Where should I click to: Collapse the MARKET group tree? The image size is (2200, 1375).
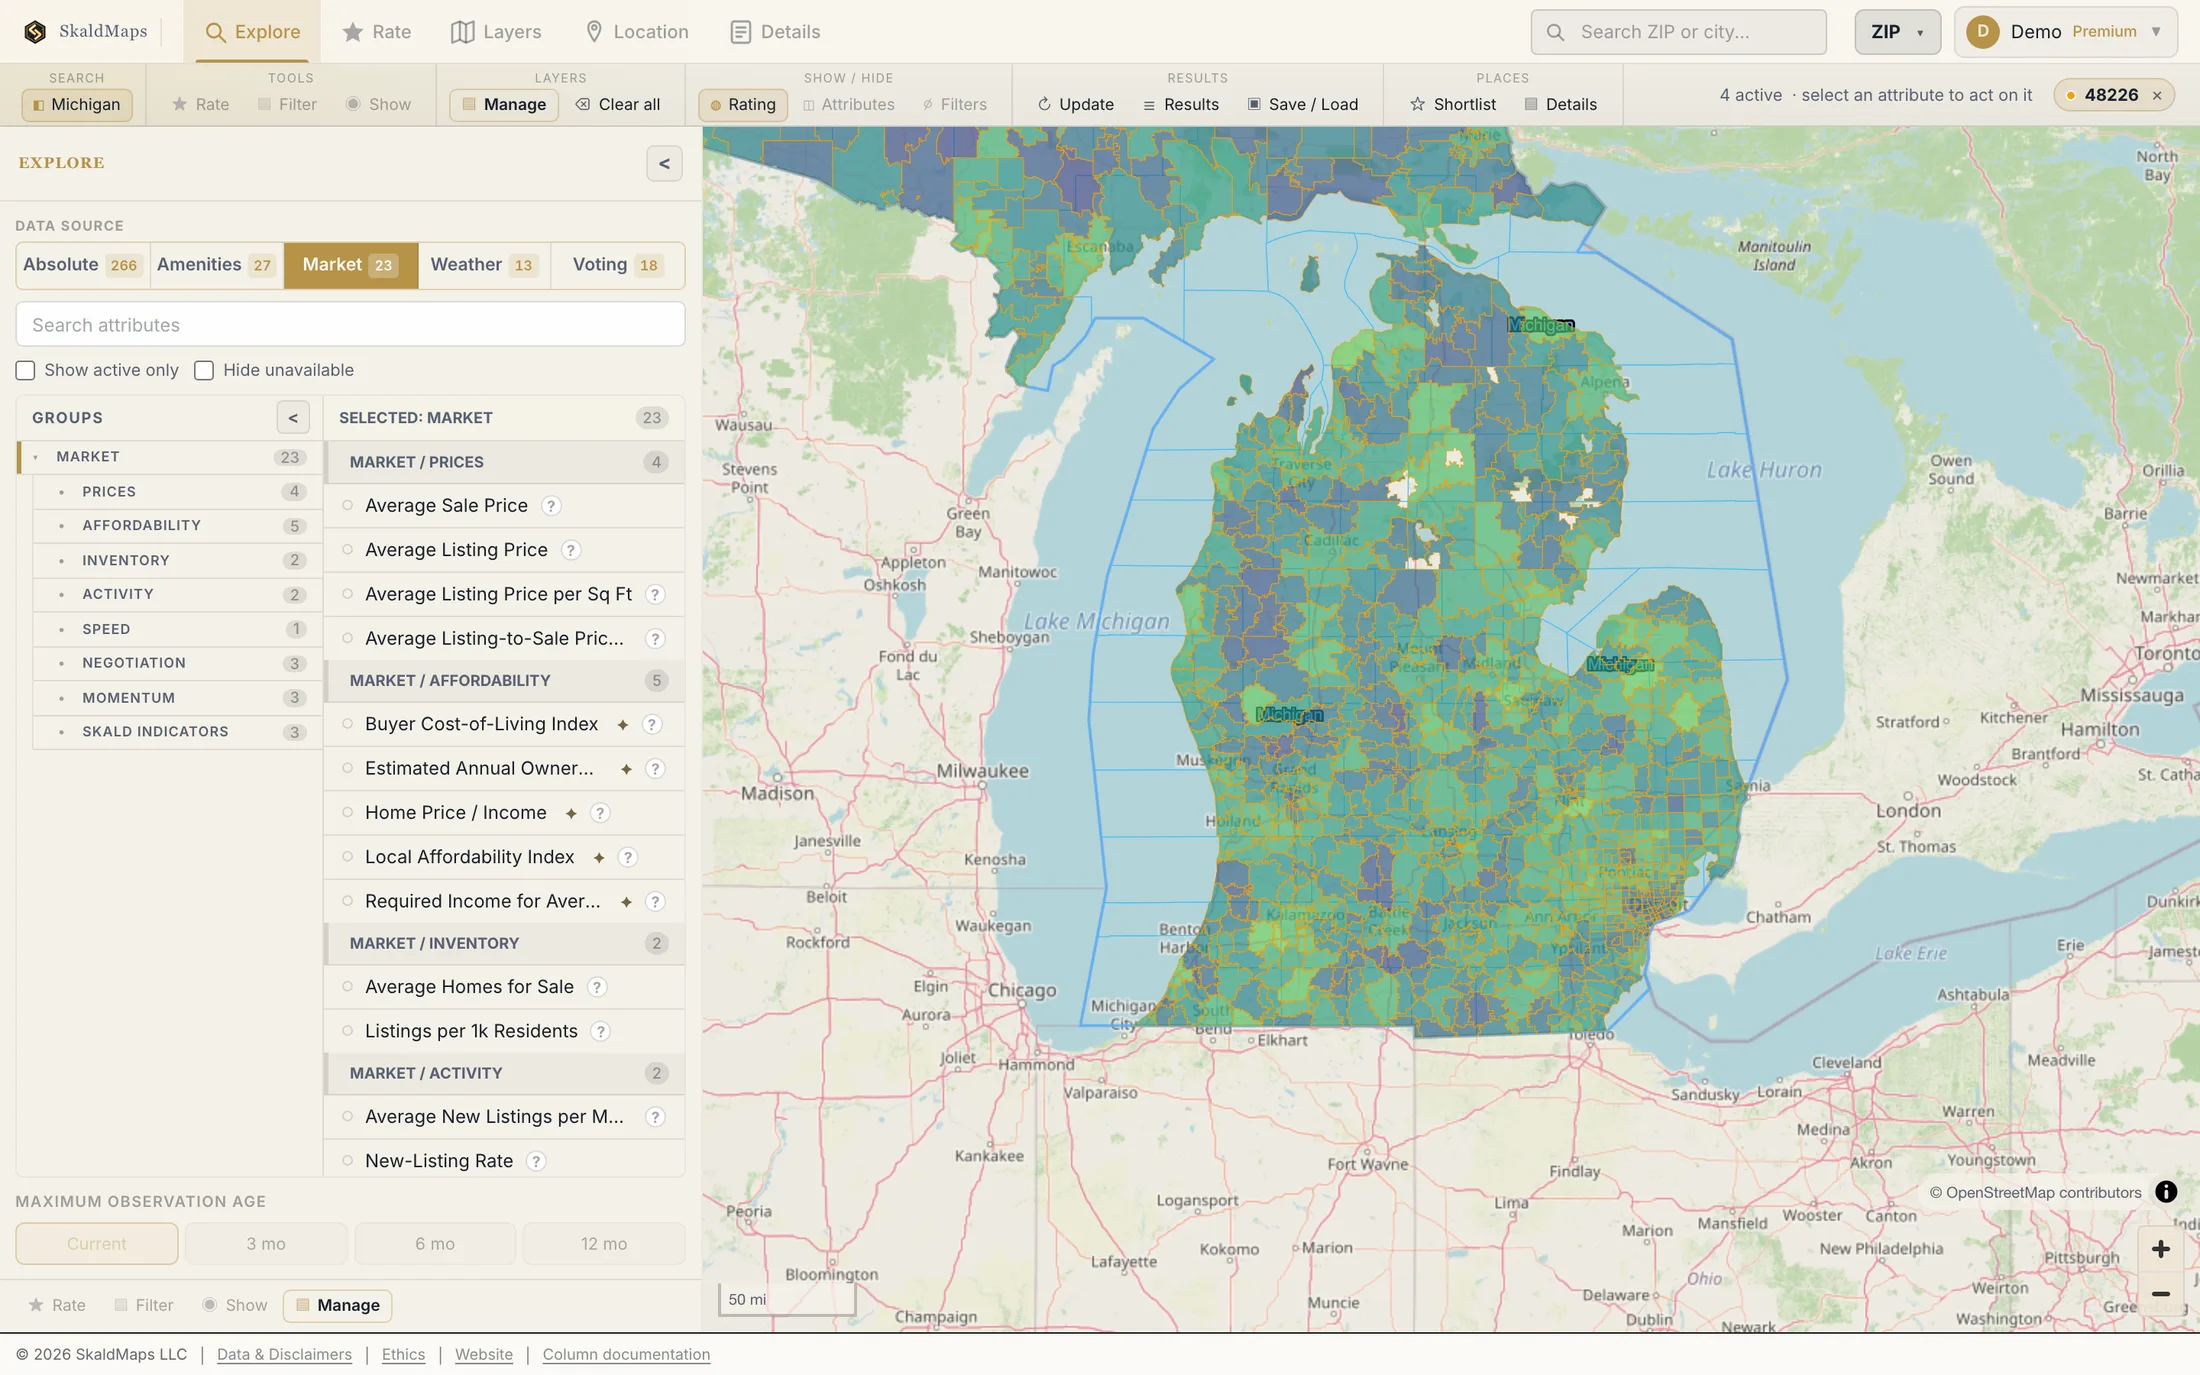(36, 457)
